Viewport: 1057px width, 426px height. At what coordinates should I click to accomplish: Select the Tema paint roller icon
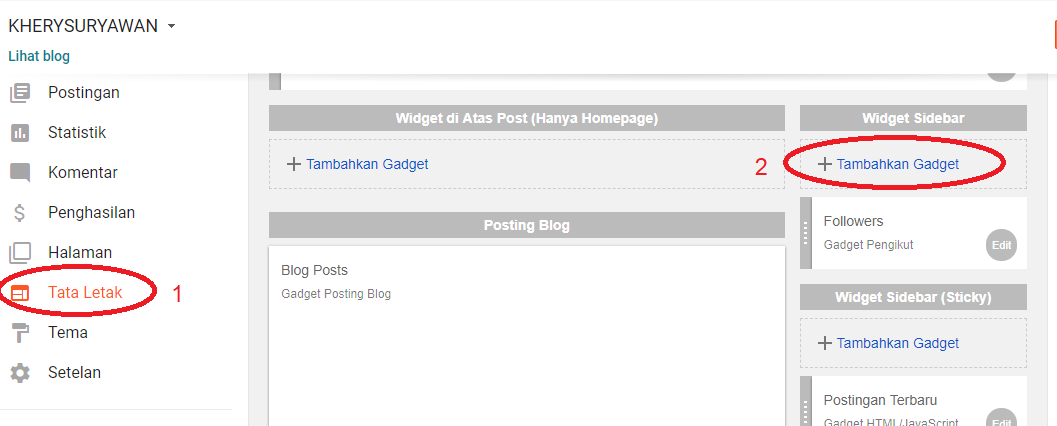20,333
